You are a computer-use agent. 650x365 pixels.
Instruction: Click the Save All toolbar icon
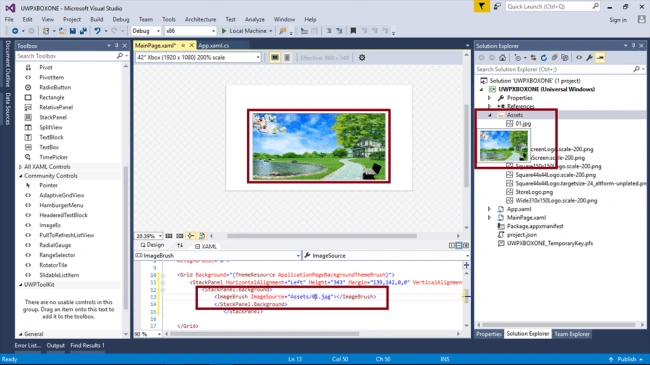click(x=83, y=31)
